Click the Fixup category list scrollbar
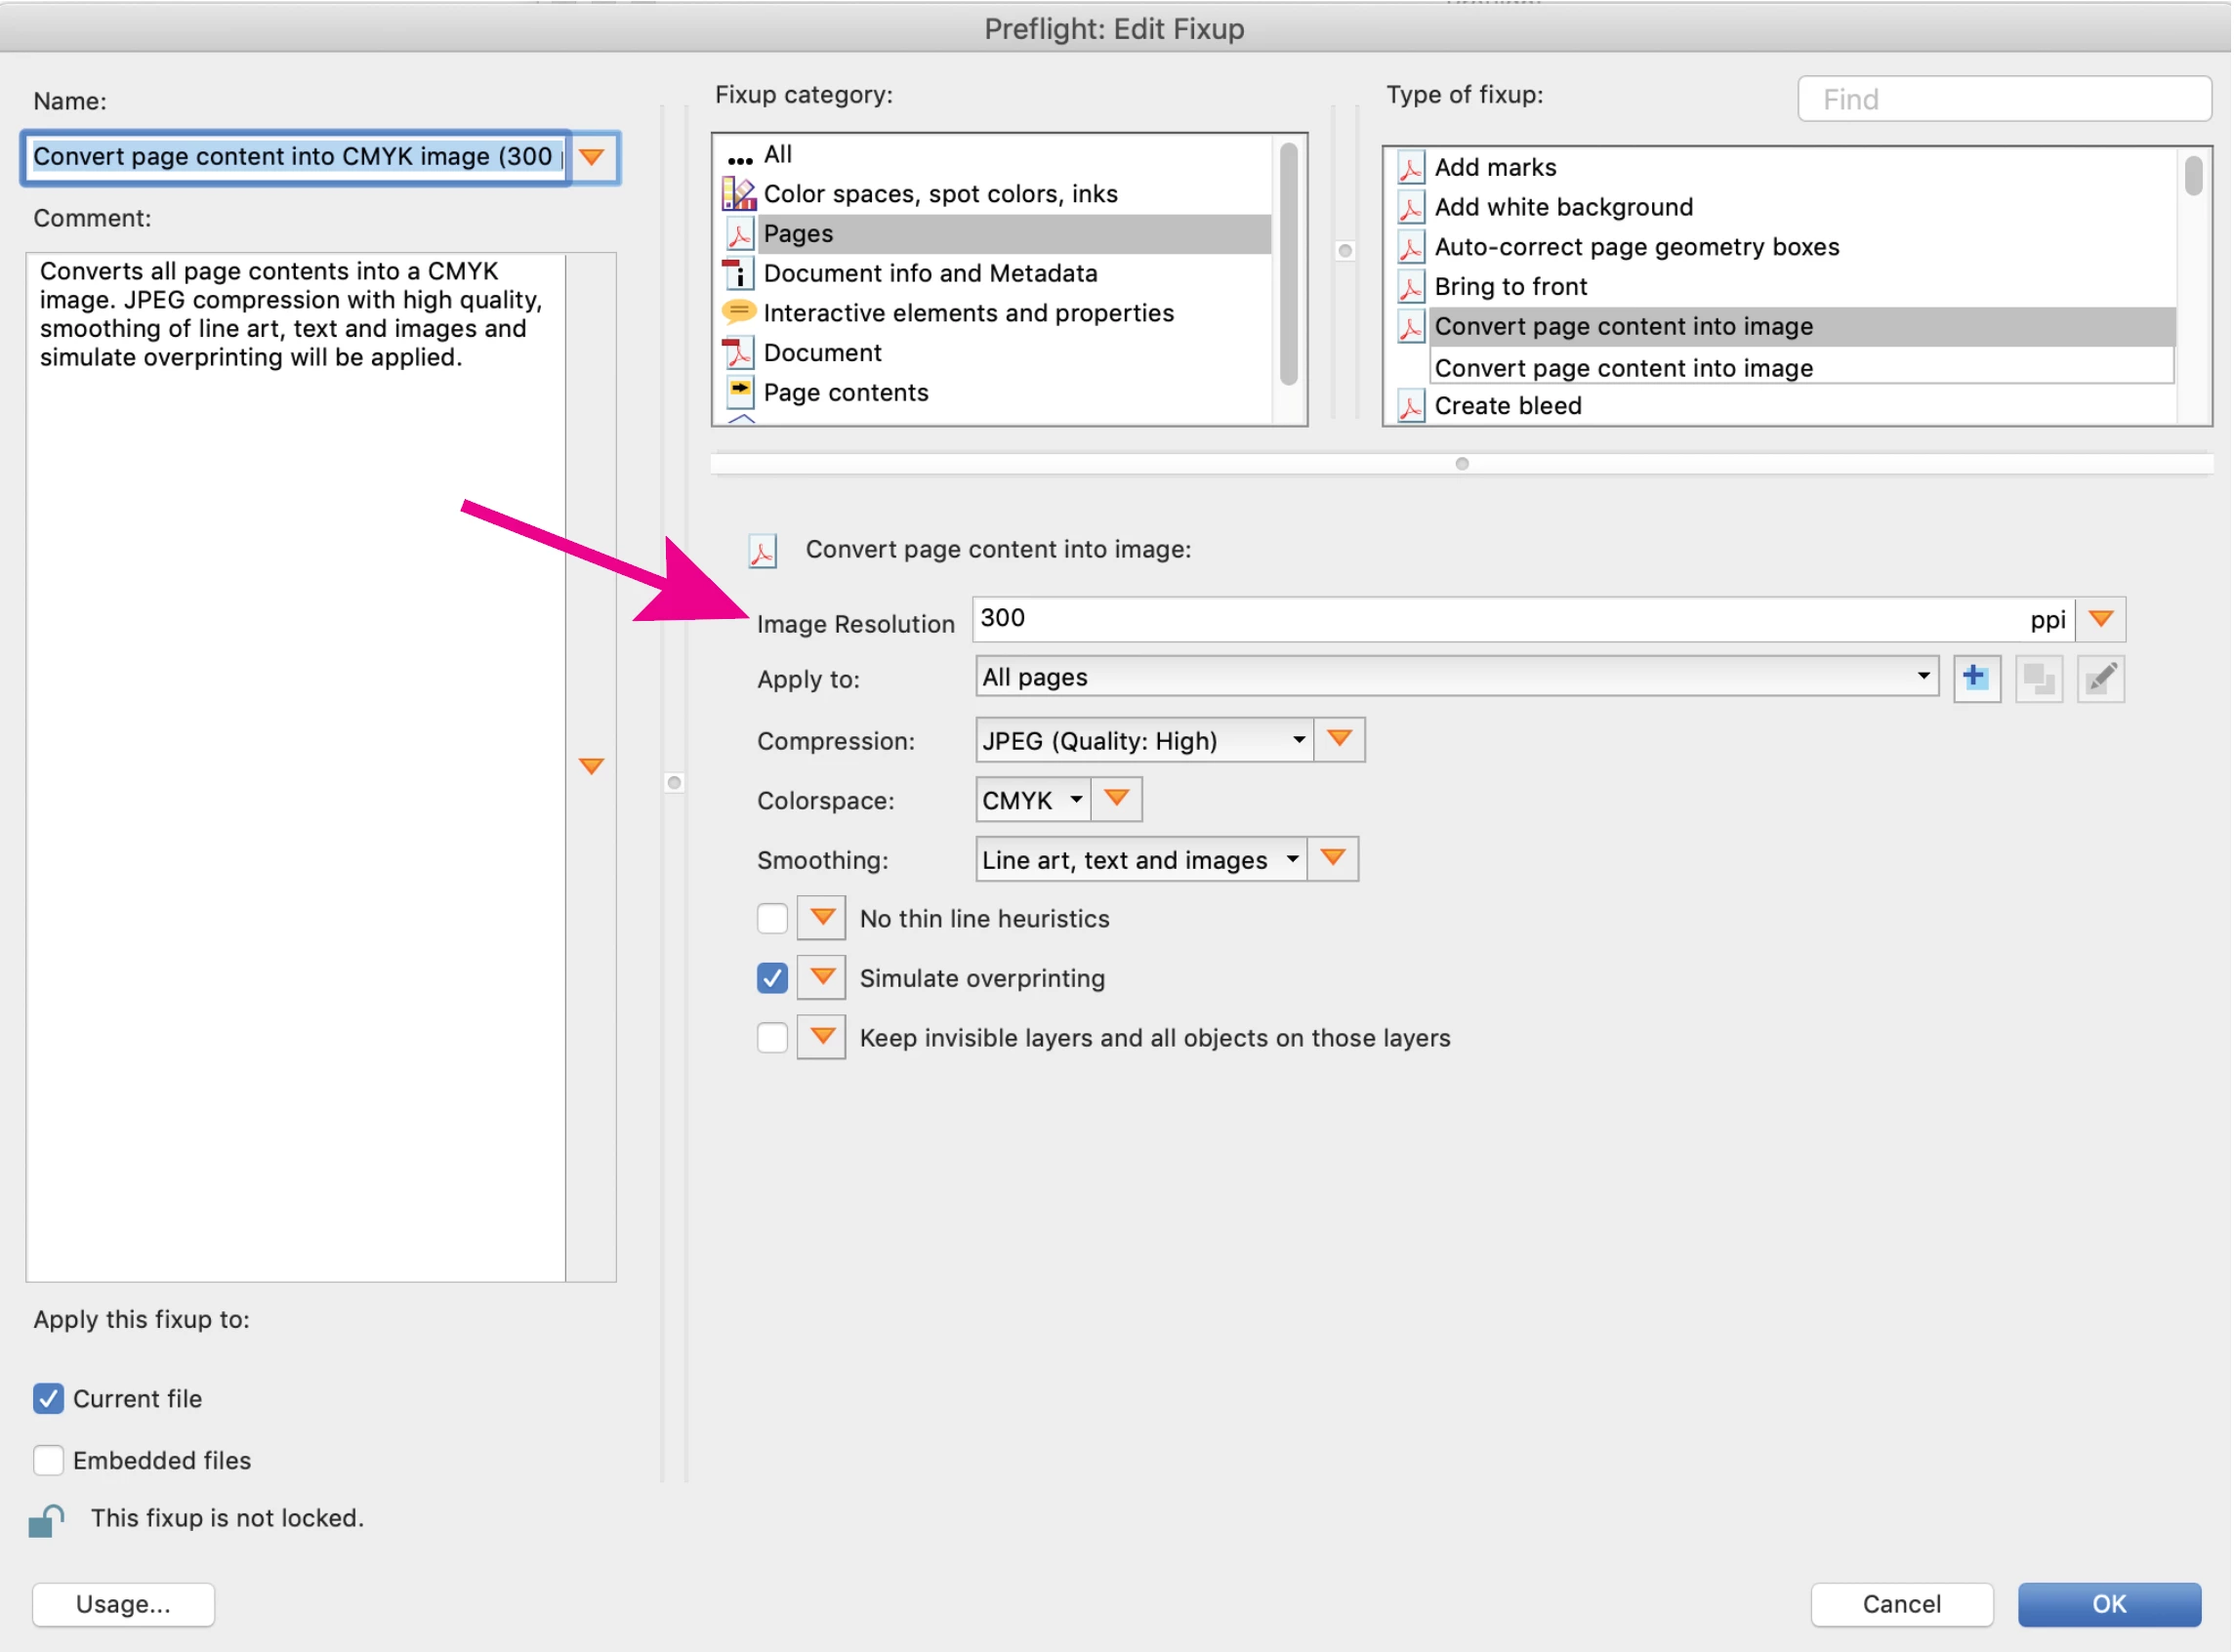The width and height of the screenshot is (2234, 1652). pyautogui.click(x=1290, y=265)
